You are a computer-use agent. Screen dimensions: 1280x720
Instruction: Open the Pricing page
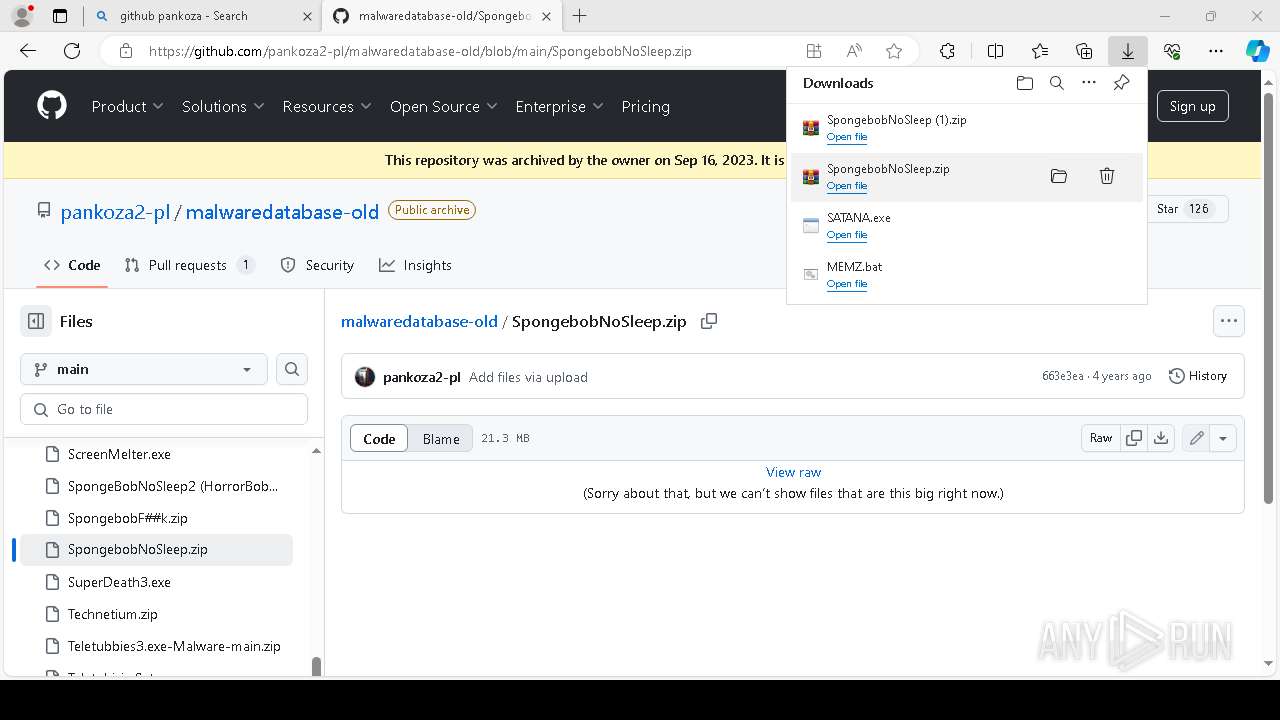(646, 106)
